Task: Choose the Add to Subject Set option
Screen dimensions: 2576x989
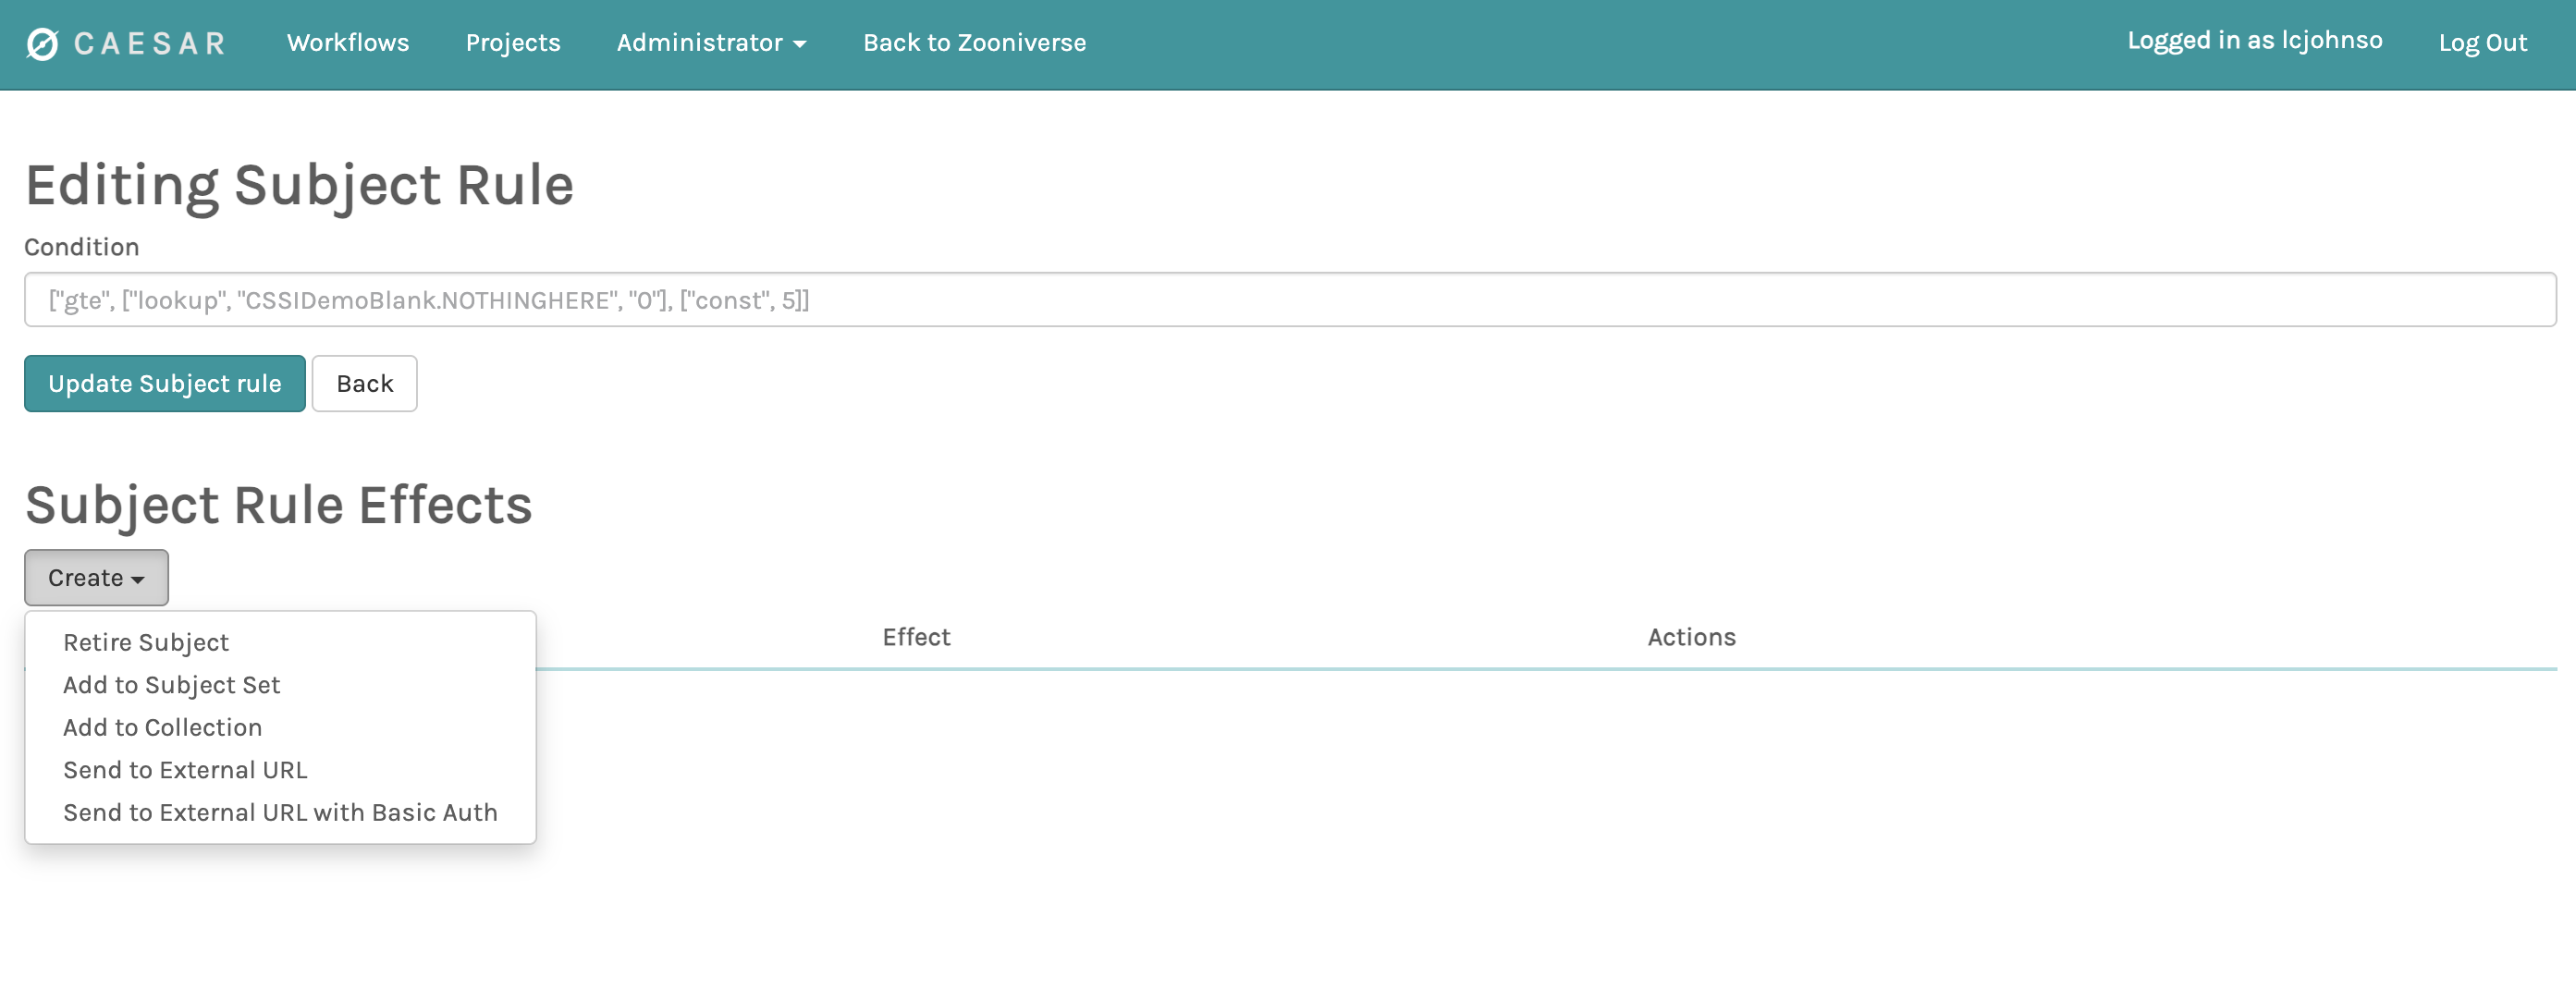Action: point(171,685)
